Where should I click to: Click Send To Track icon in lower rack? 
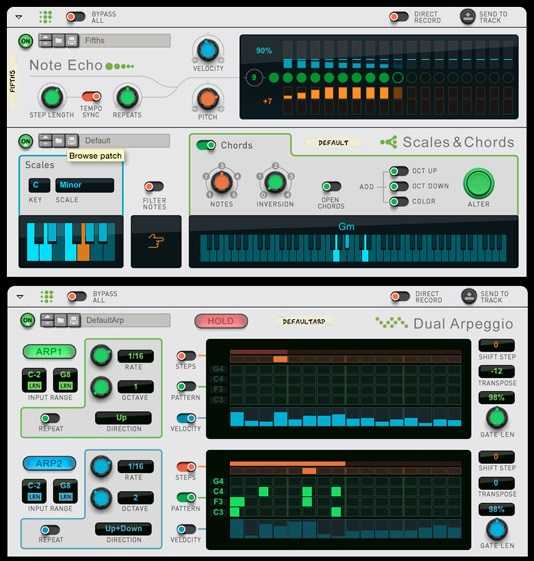point(469,296)
